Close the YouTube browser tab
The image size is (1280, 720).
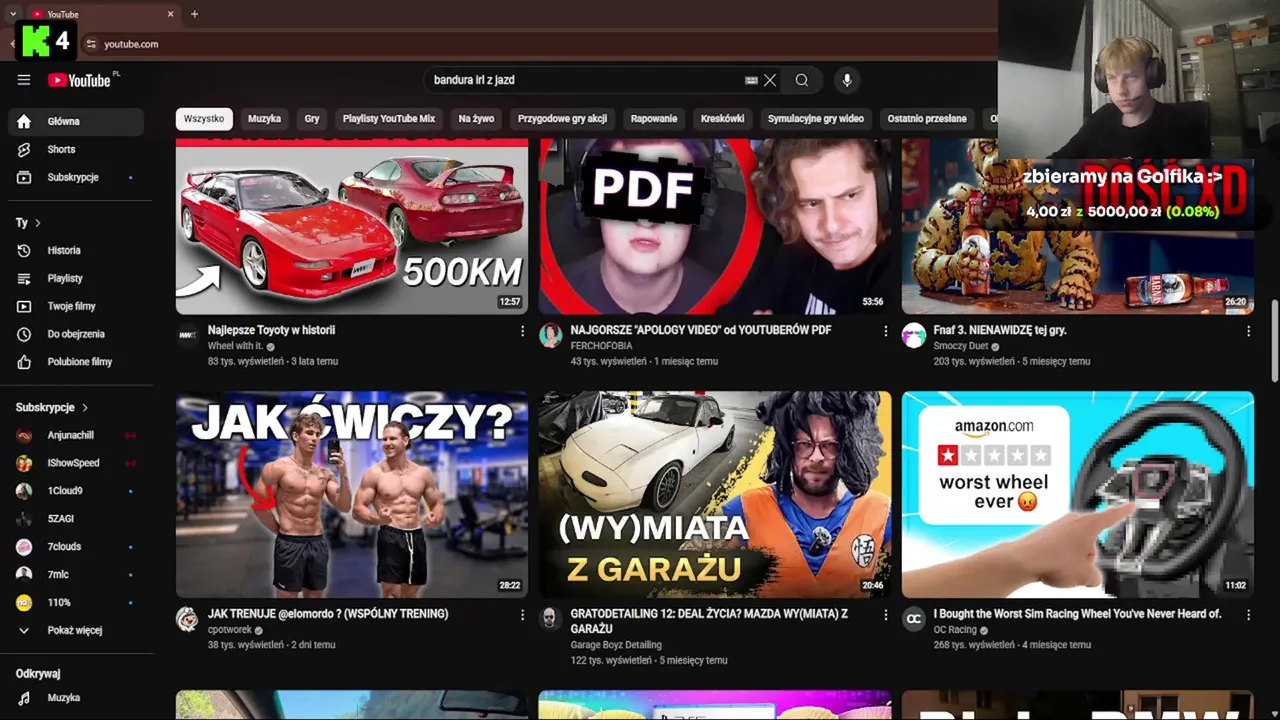[170, 14]
